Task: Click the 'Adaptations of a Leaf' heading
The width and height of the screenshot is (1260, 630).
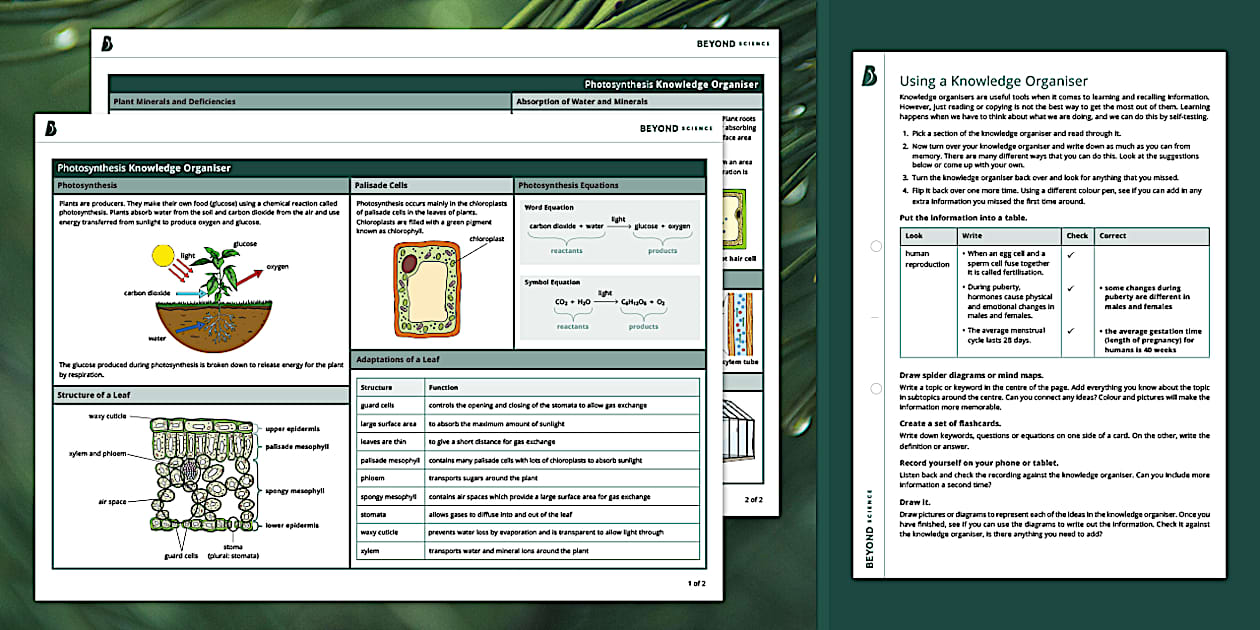Action: pyautogui.click(x=398, y=359)
